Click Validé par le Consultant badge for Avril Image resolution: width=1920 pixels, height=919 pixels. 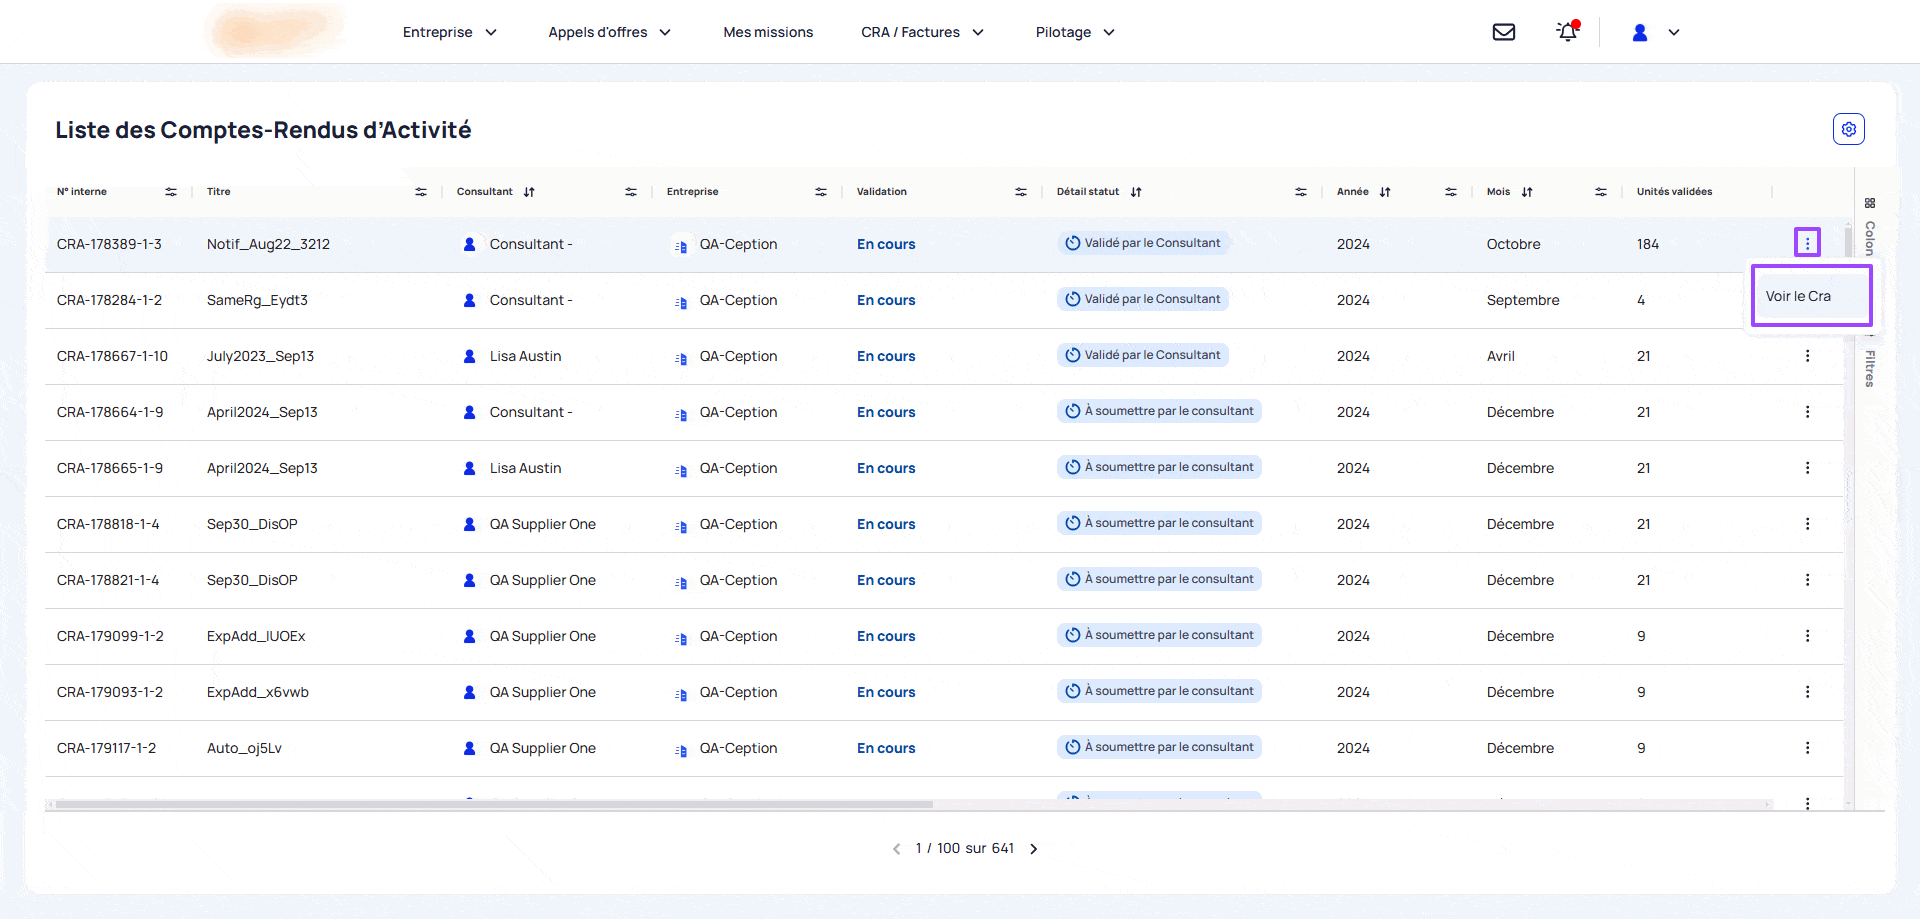[x=1143, y=355]
